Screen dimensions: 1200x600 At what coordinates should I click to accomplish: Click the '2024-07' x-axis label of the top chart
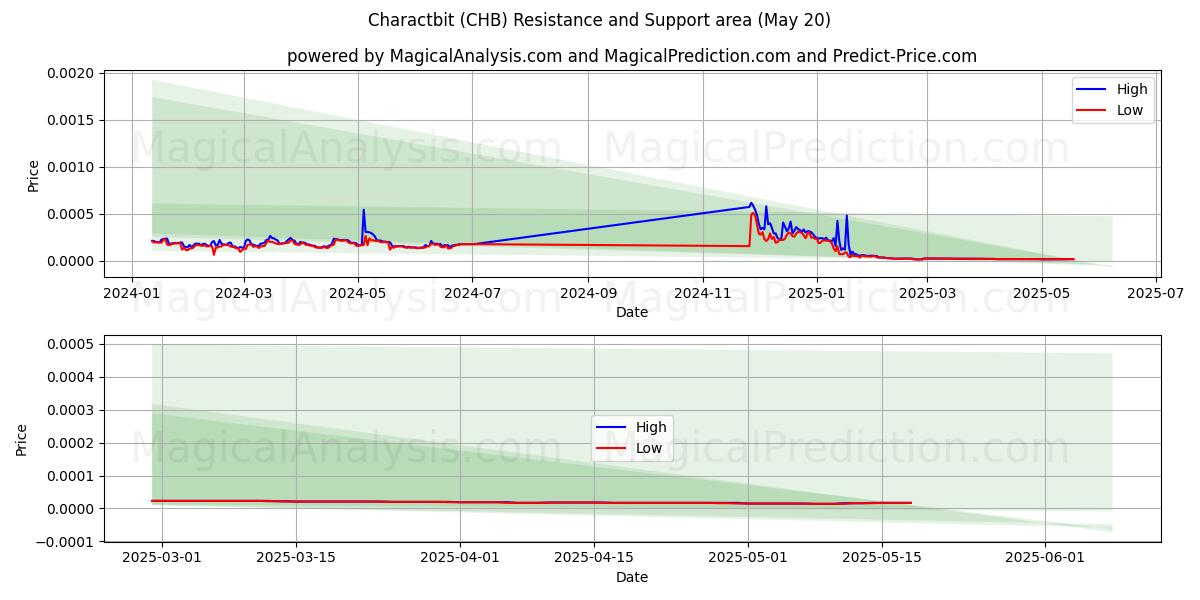472,293
